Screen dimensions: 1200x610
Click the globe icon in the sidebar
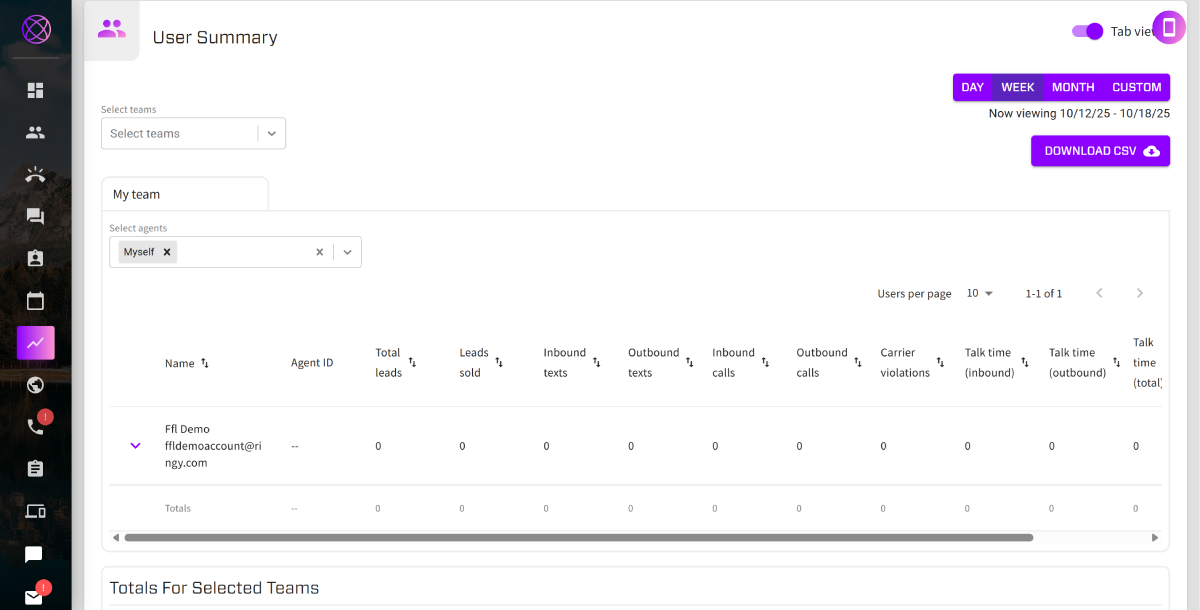(35, 384)
